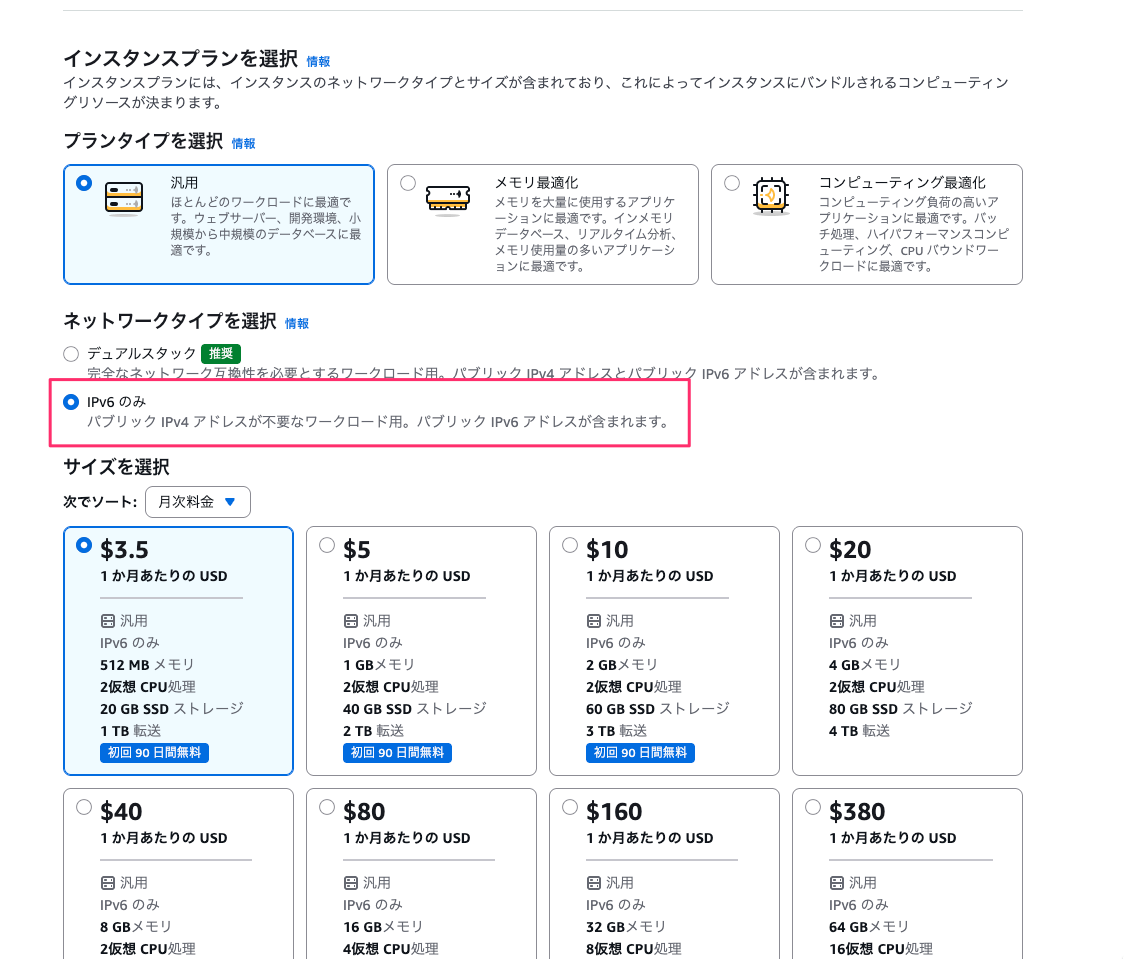The image size is (1124, 959).
Task: Click the memory chip icon for メモリ最適化
Action: click(447, 199)
